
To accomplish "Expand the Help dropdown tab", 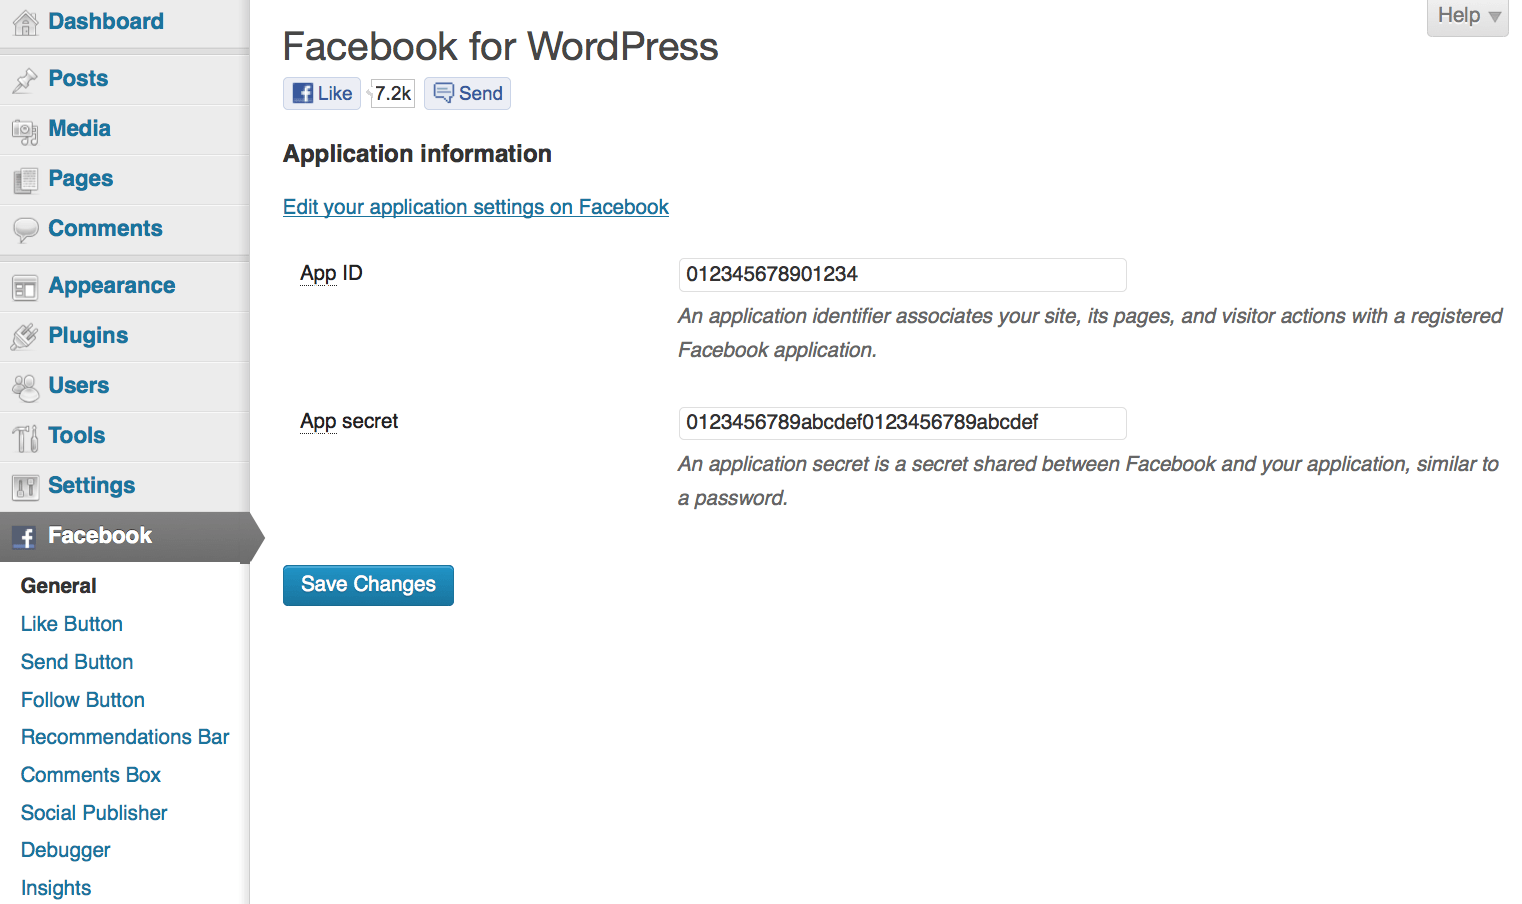I will point(1468,17).
